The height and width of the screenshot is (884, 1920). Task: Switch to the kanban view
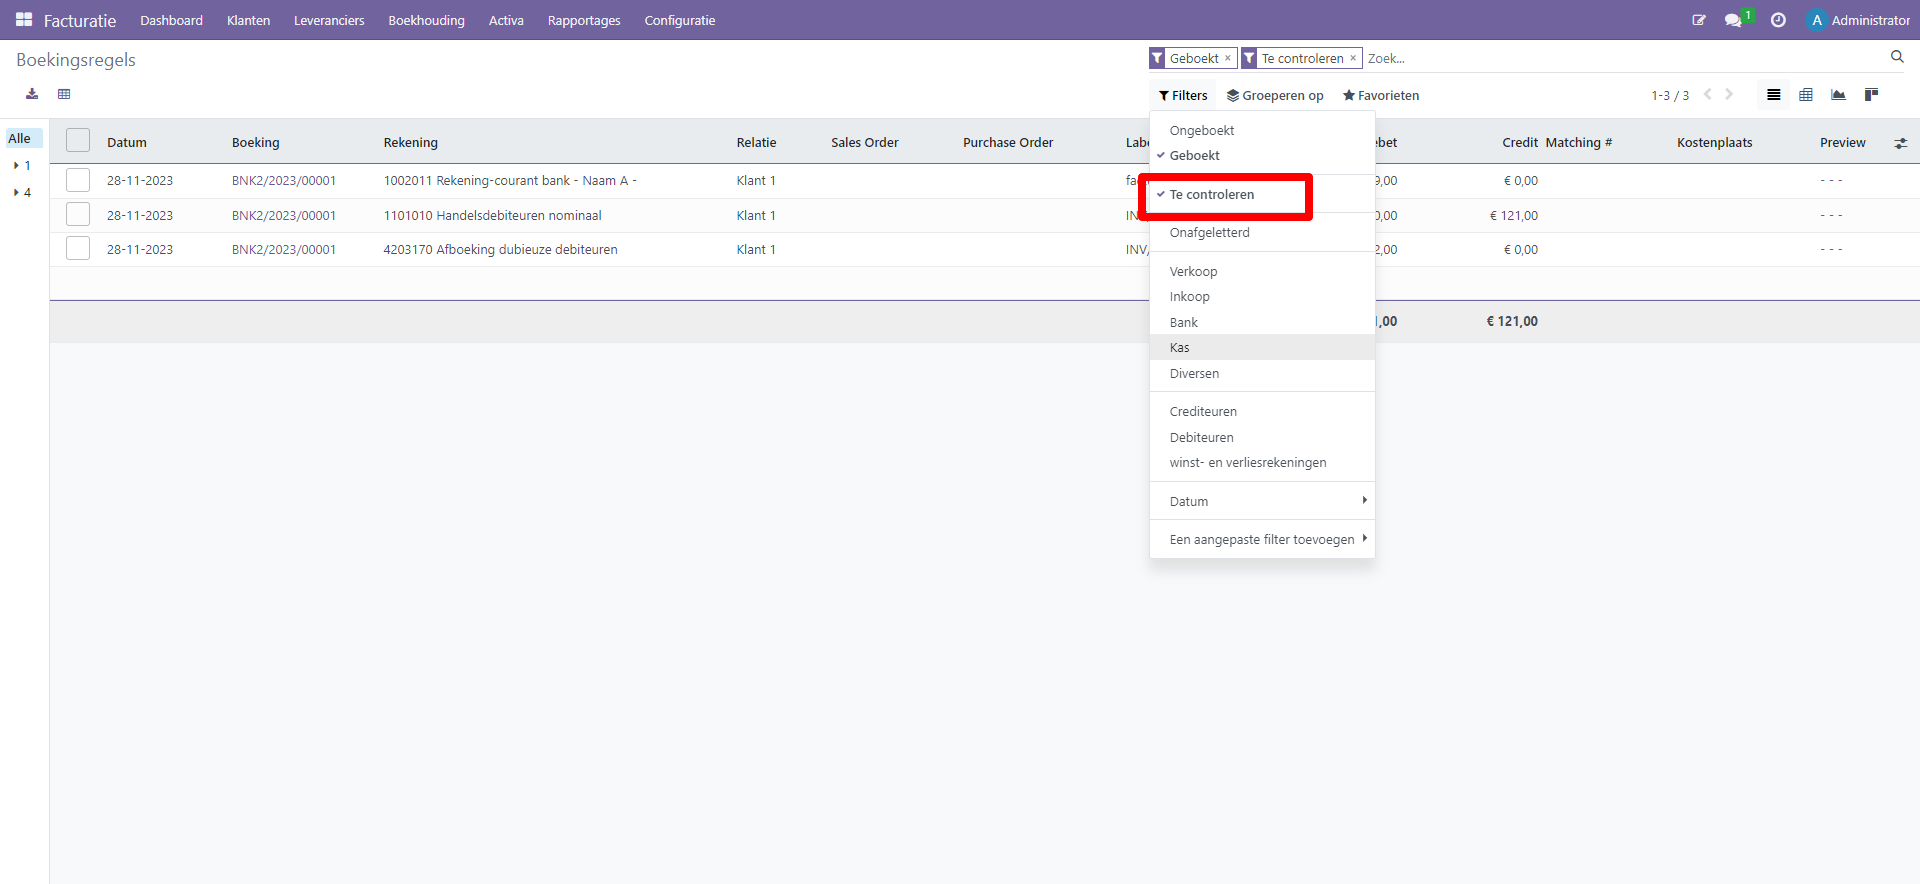click(1871, 95)
